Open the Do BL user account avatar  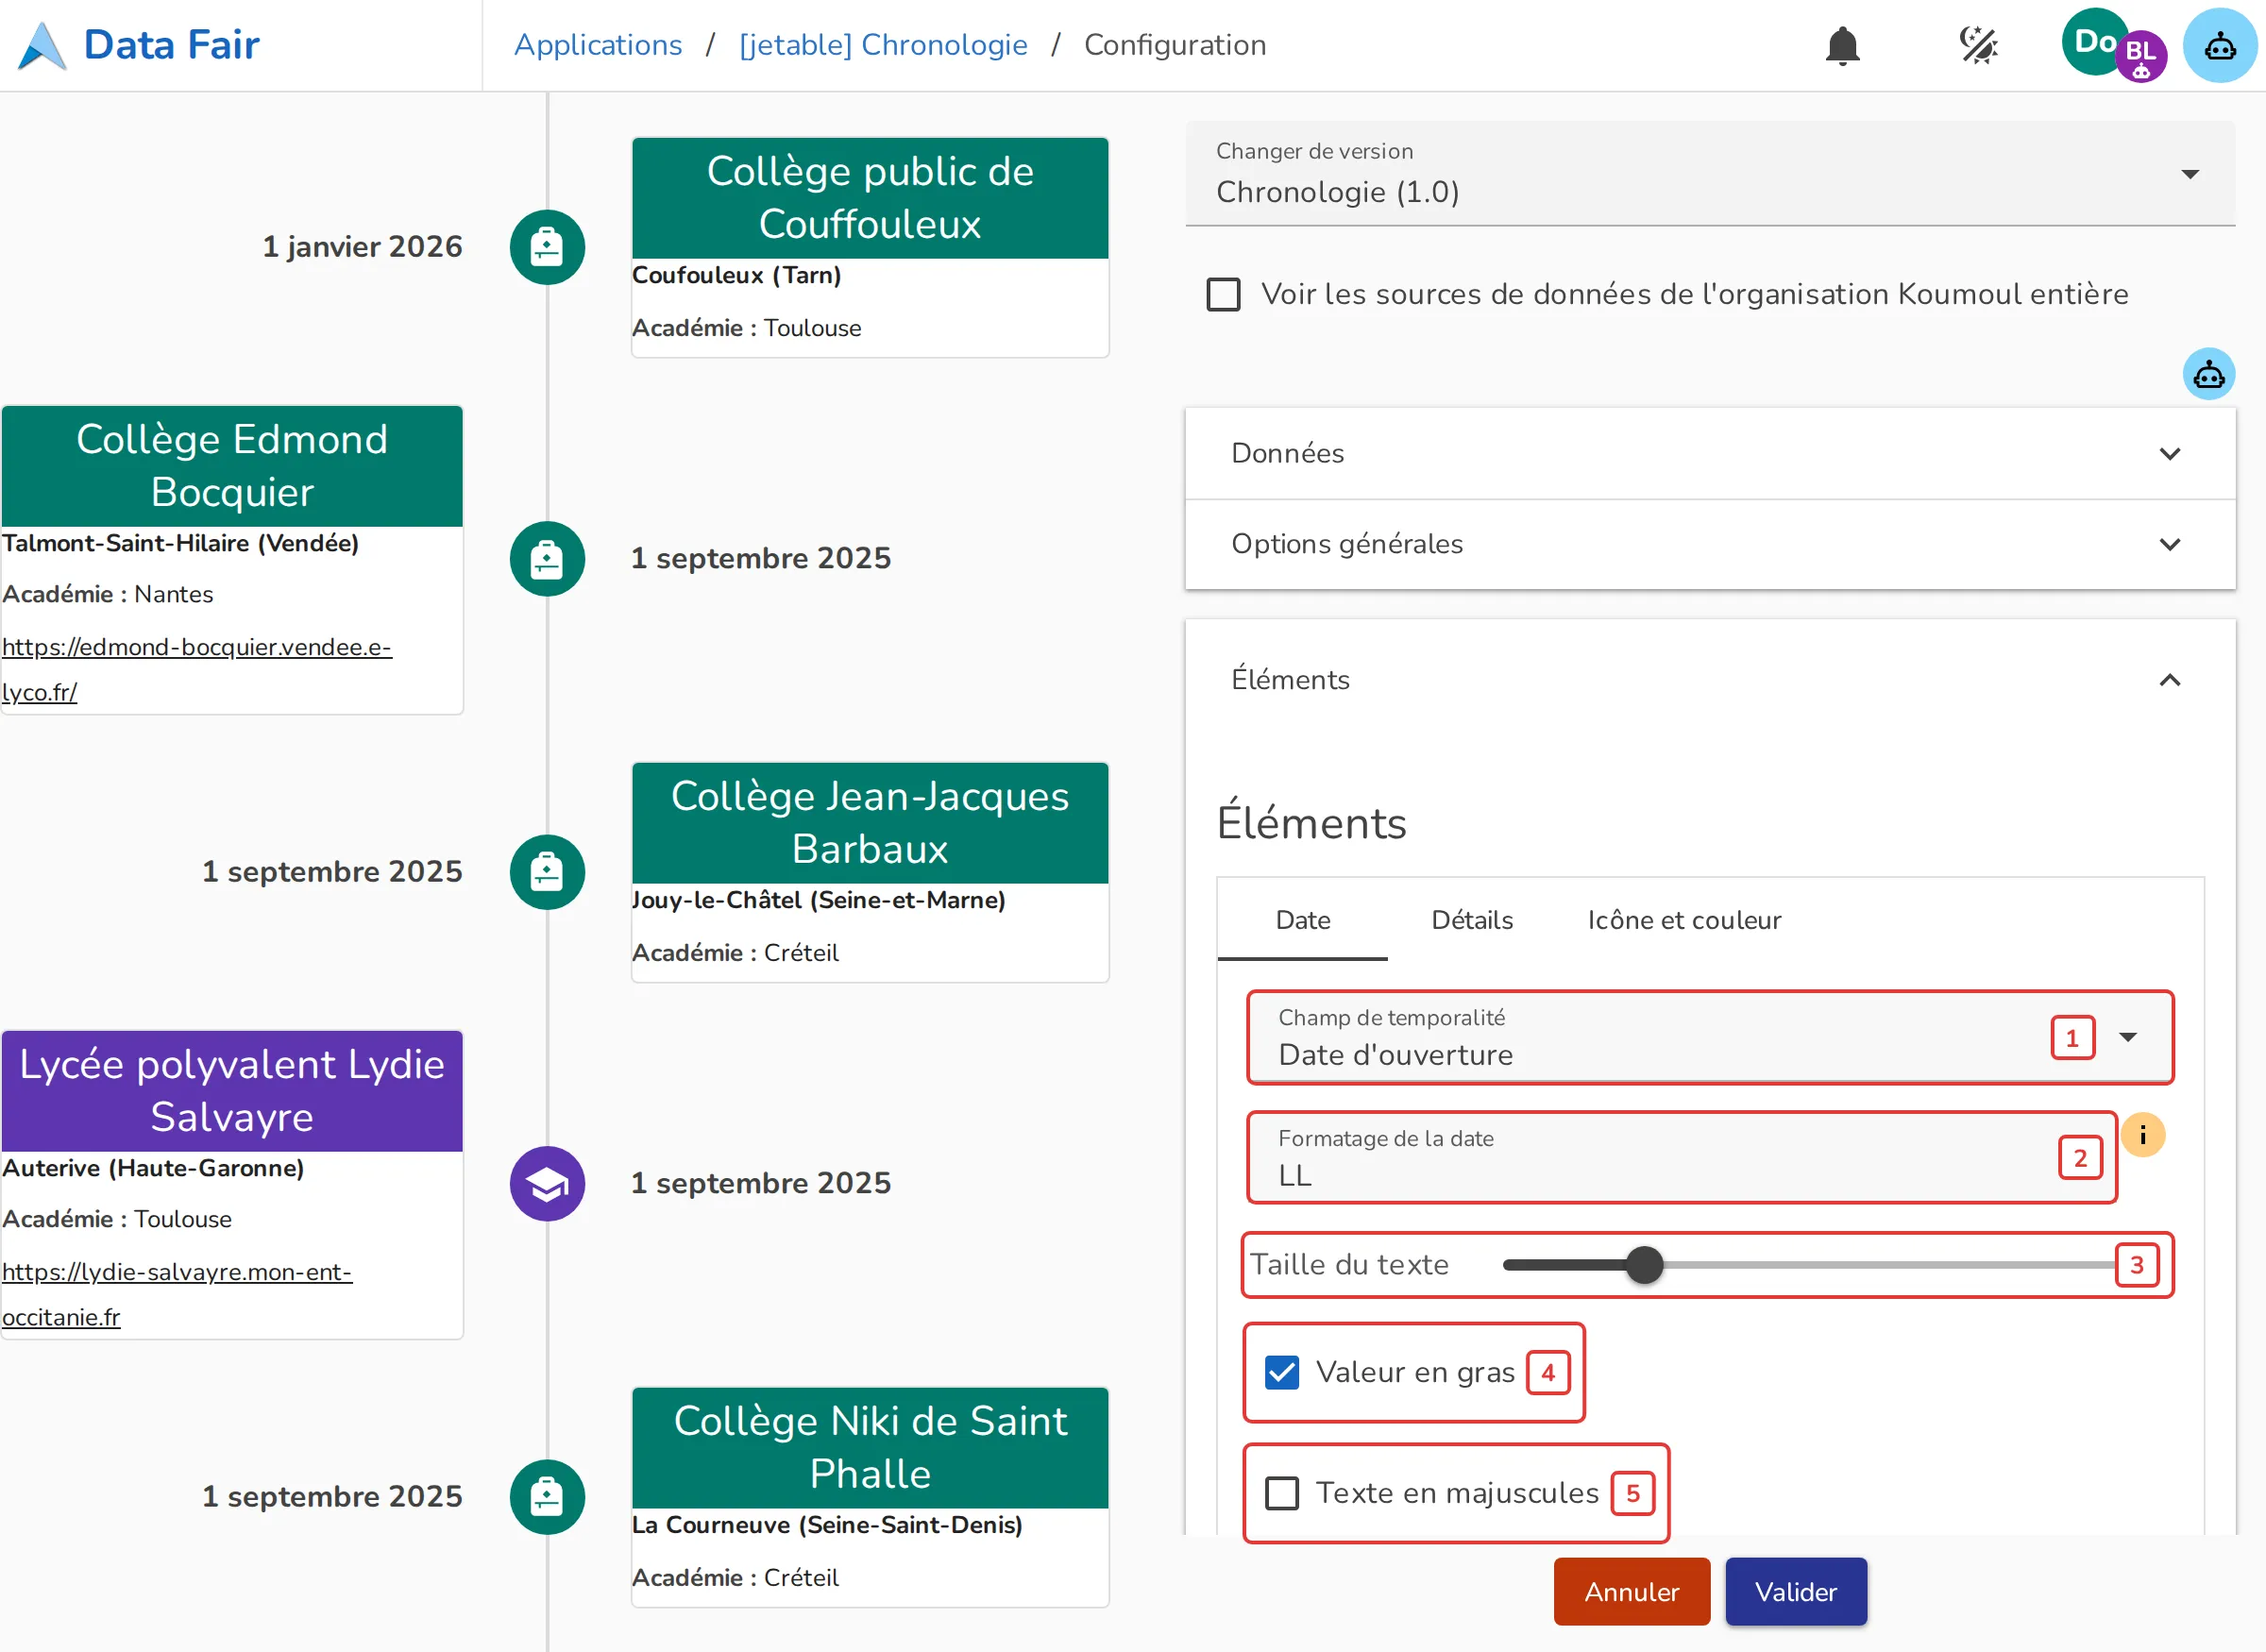coord(2114,45)
